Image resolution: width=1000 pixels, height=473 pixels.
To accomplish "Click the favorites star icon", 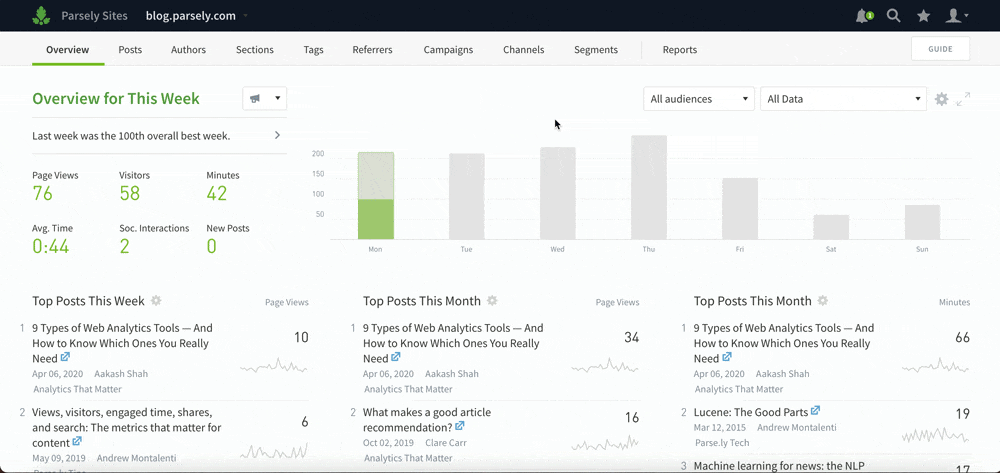I will [923, 16].
